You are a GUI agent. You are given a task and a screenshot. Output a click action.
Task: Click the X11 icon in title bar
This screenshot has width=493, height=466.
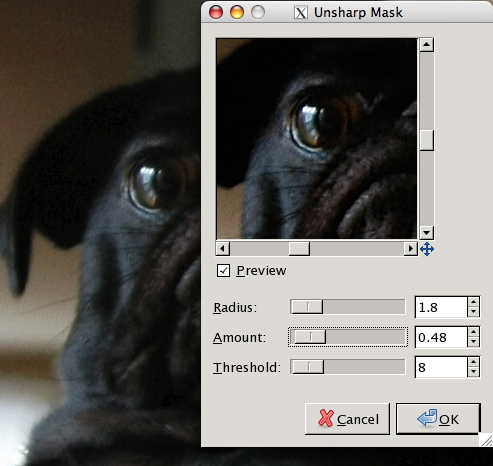point(301,13)
